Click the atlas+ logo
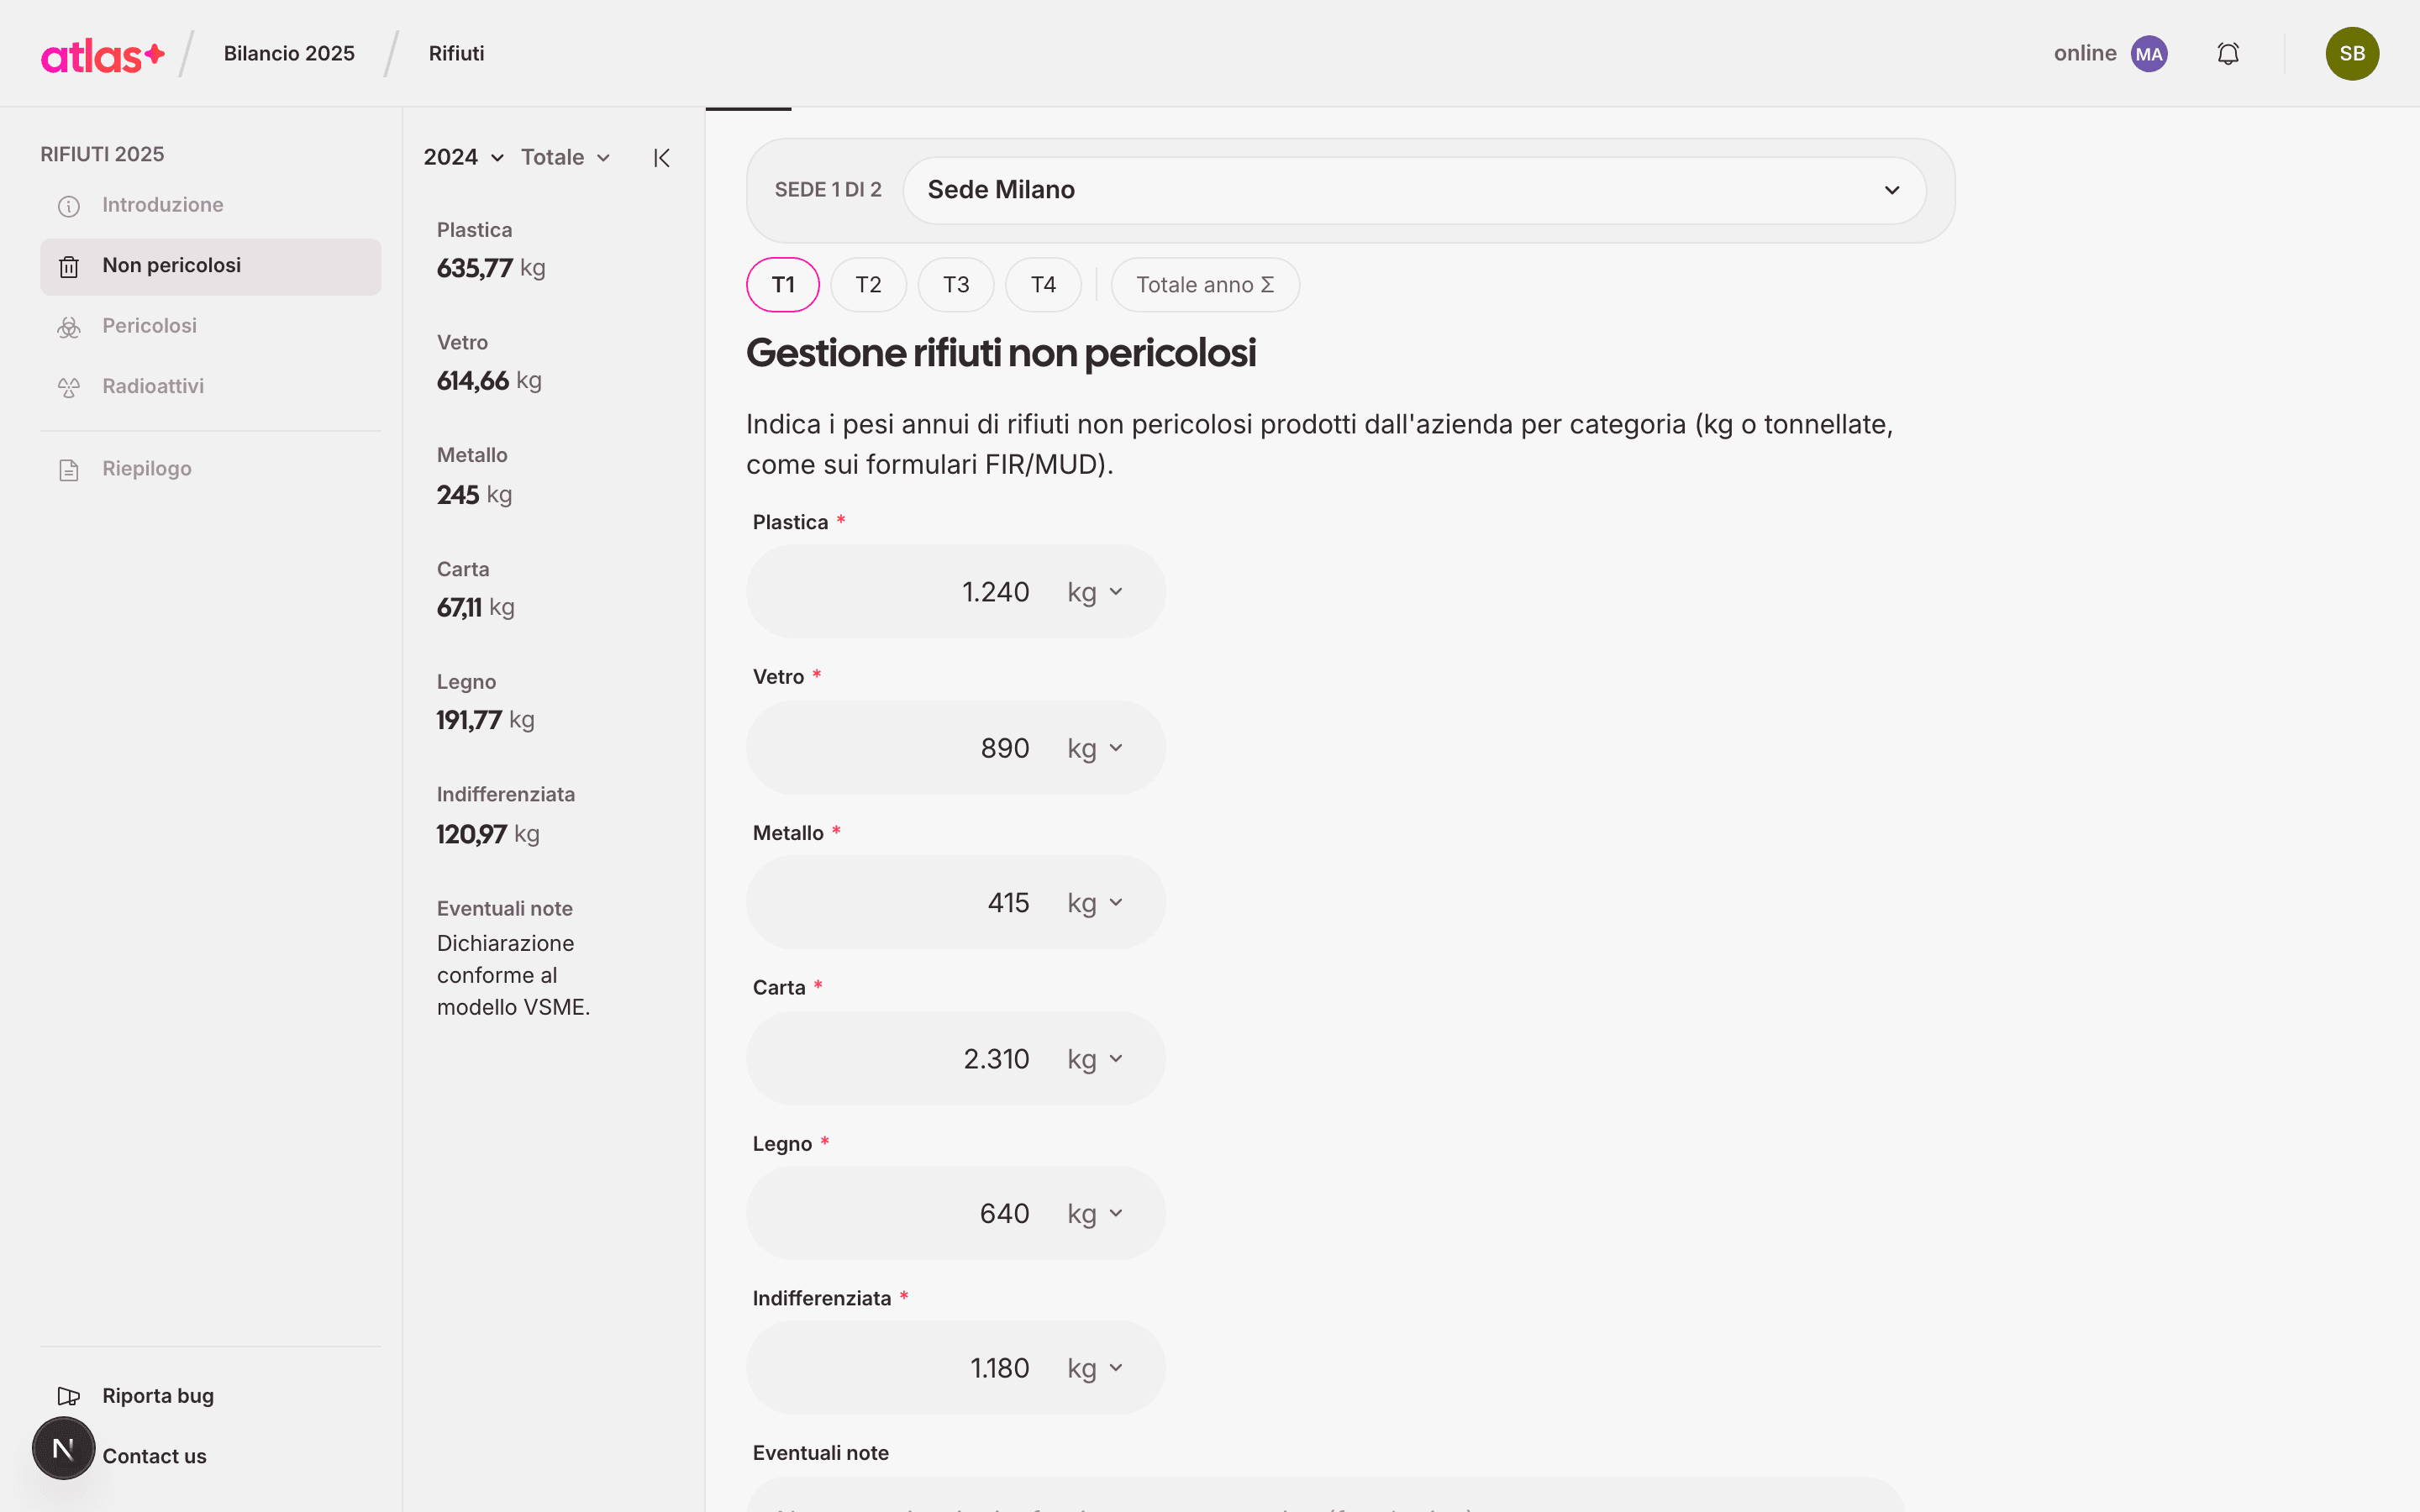Image resolution: width=2420 pixels, height=1512 pixels. point(103,55)
